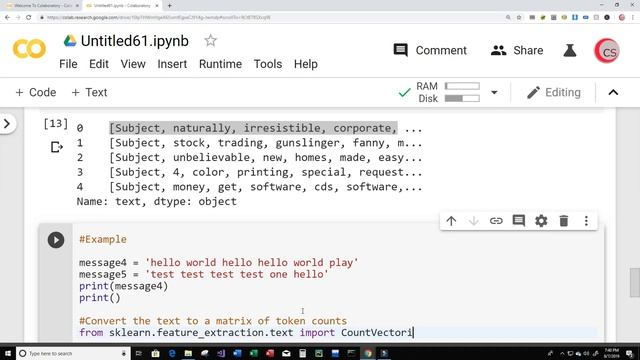
Task: Launch Microsoft Edge from the taskbar
Action: [172, 353]
